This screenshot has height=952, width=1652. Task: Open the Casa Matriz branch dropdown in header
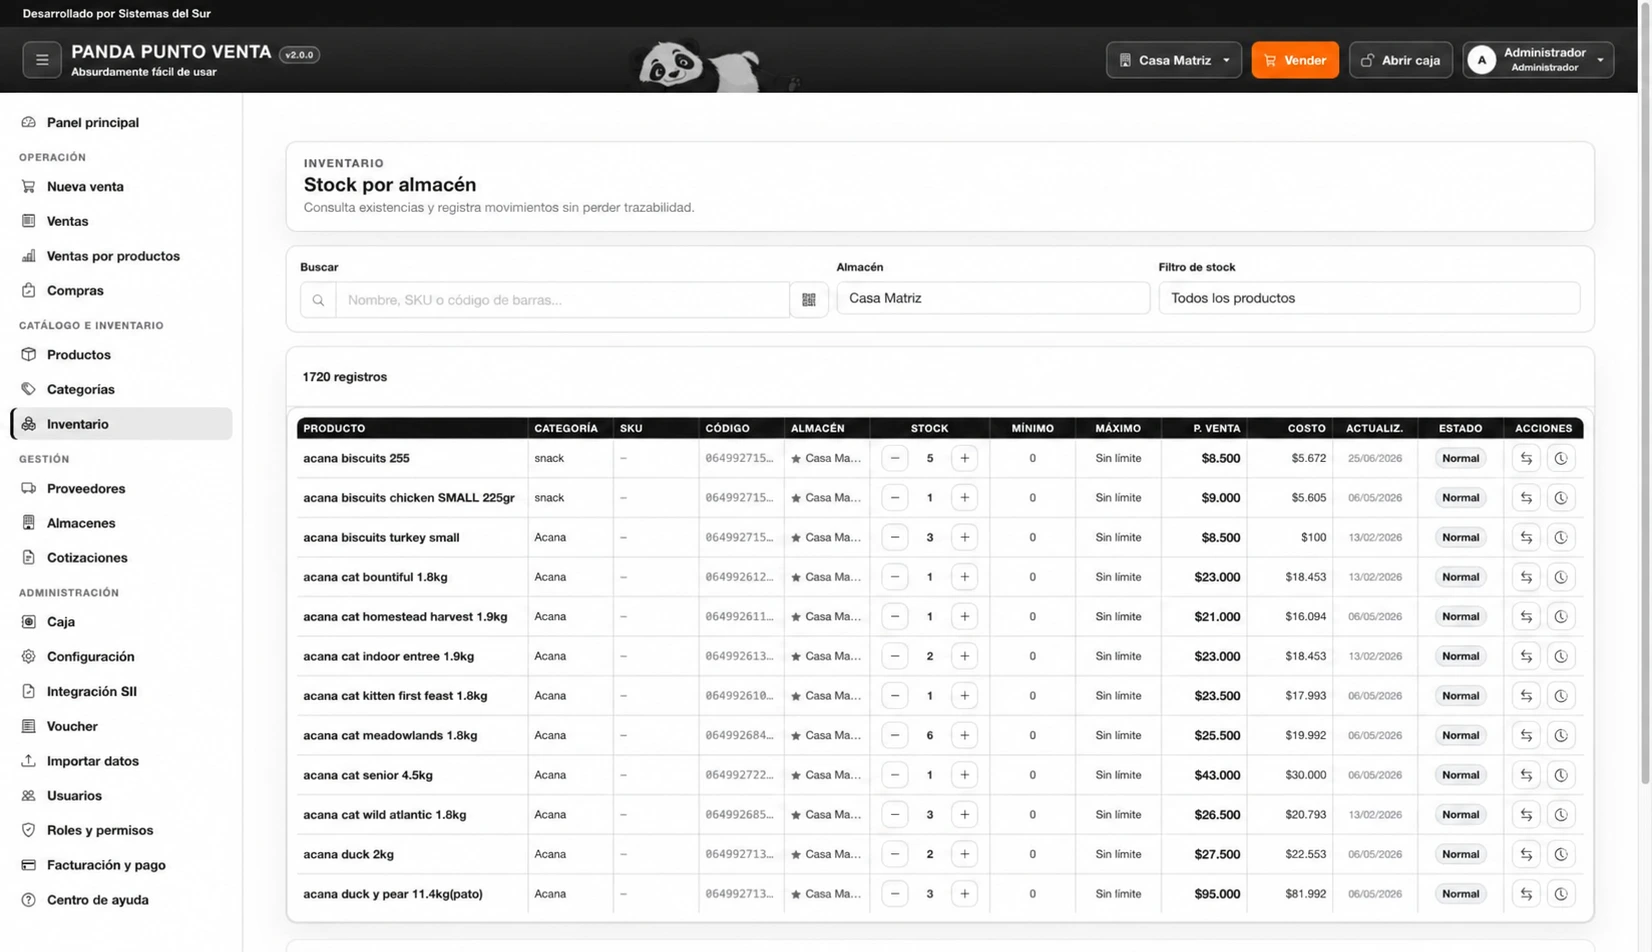pos(1174,60)
